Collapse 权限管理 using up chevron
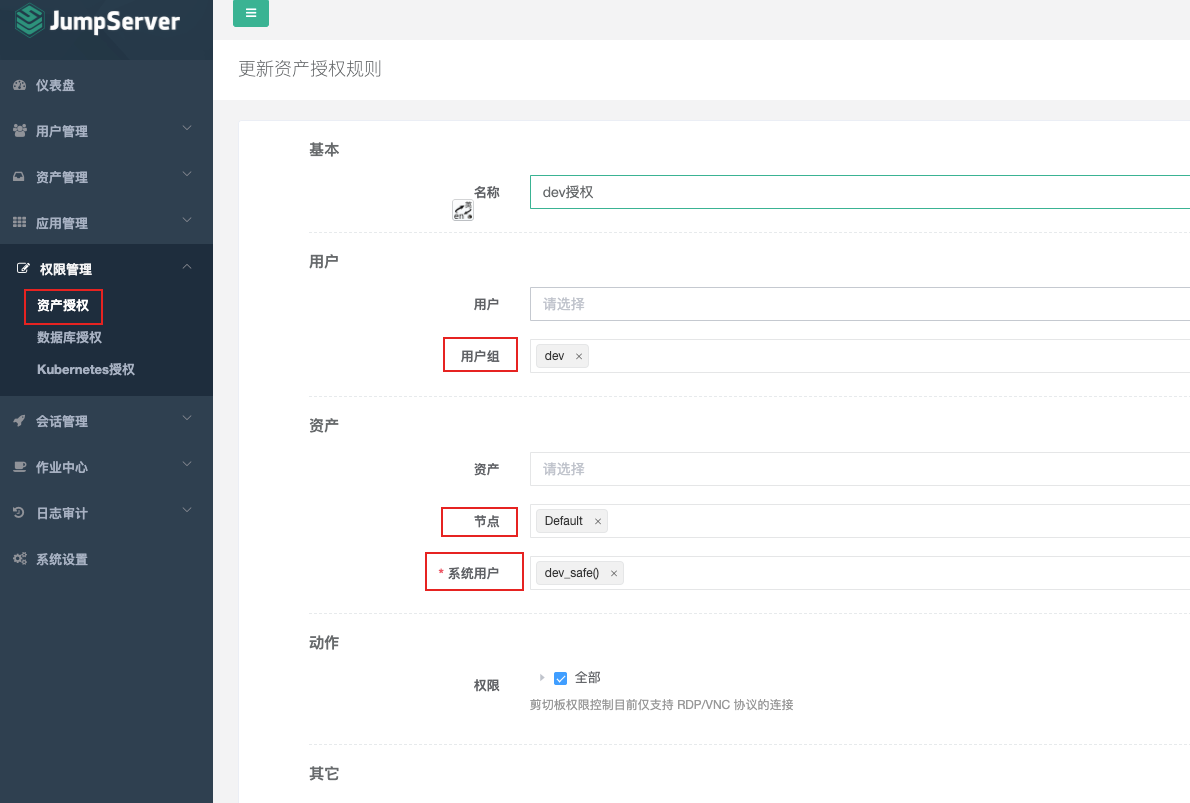Viewport: 1190px width, 803px height. (187, 266)
